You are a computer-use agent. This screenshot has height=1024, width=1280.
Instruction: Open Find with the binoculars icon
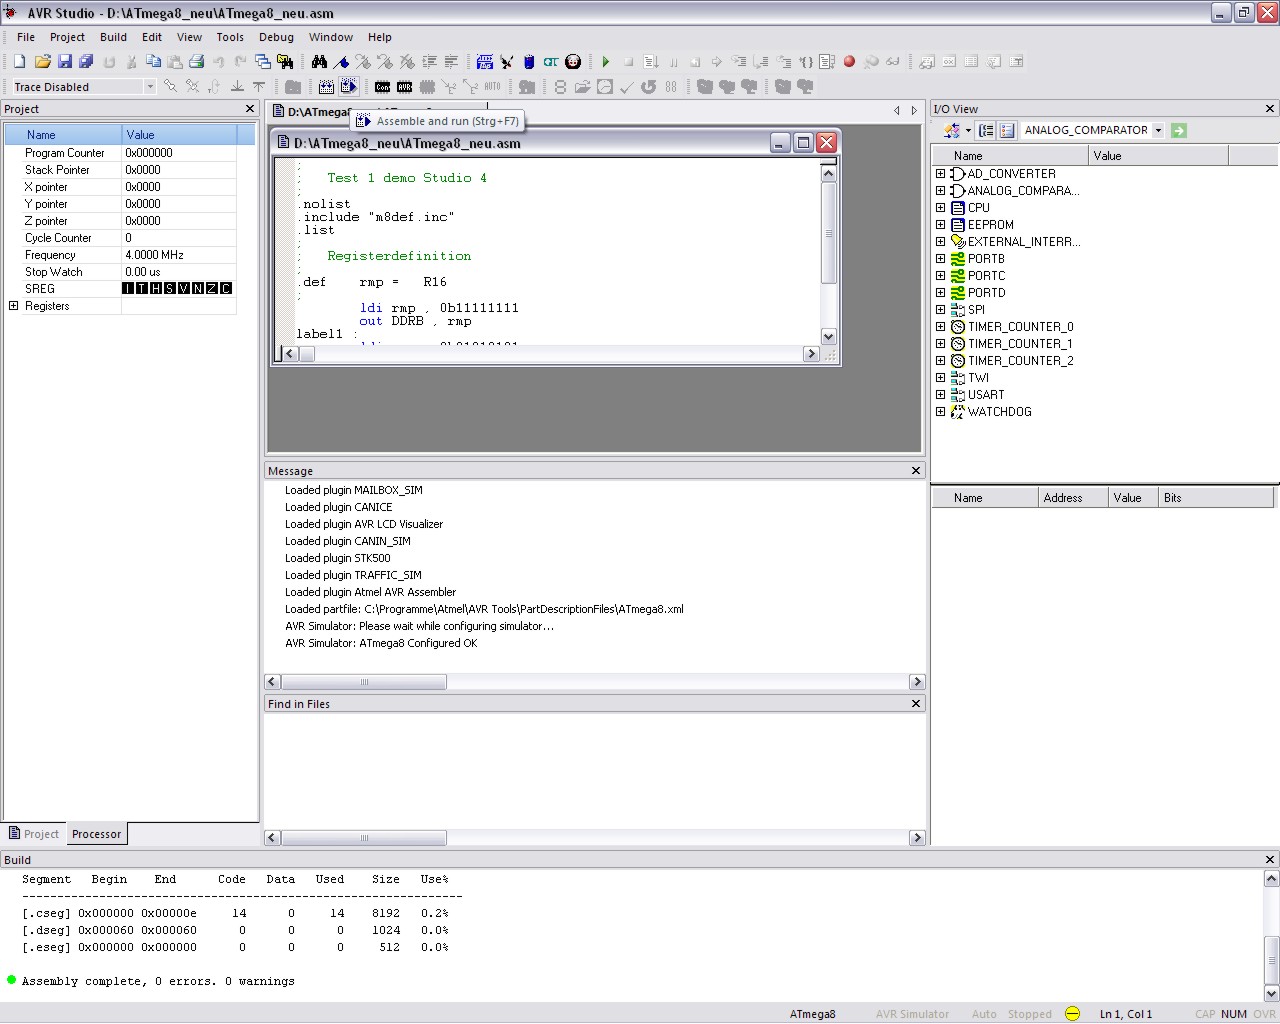[x=319, y=62]
